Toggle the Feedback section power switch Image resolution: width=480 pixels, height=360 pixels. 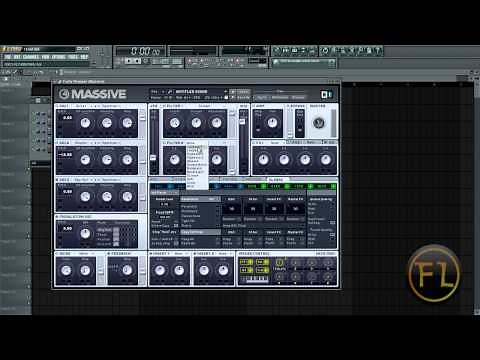pos(109,254)
